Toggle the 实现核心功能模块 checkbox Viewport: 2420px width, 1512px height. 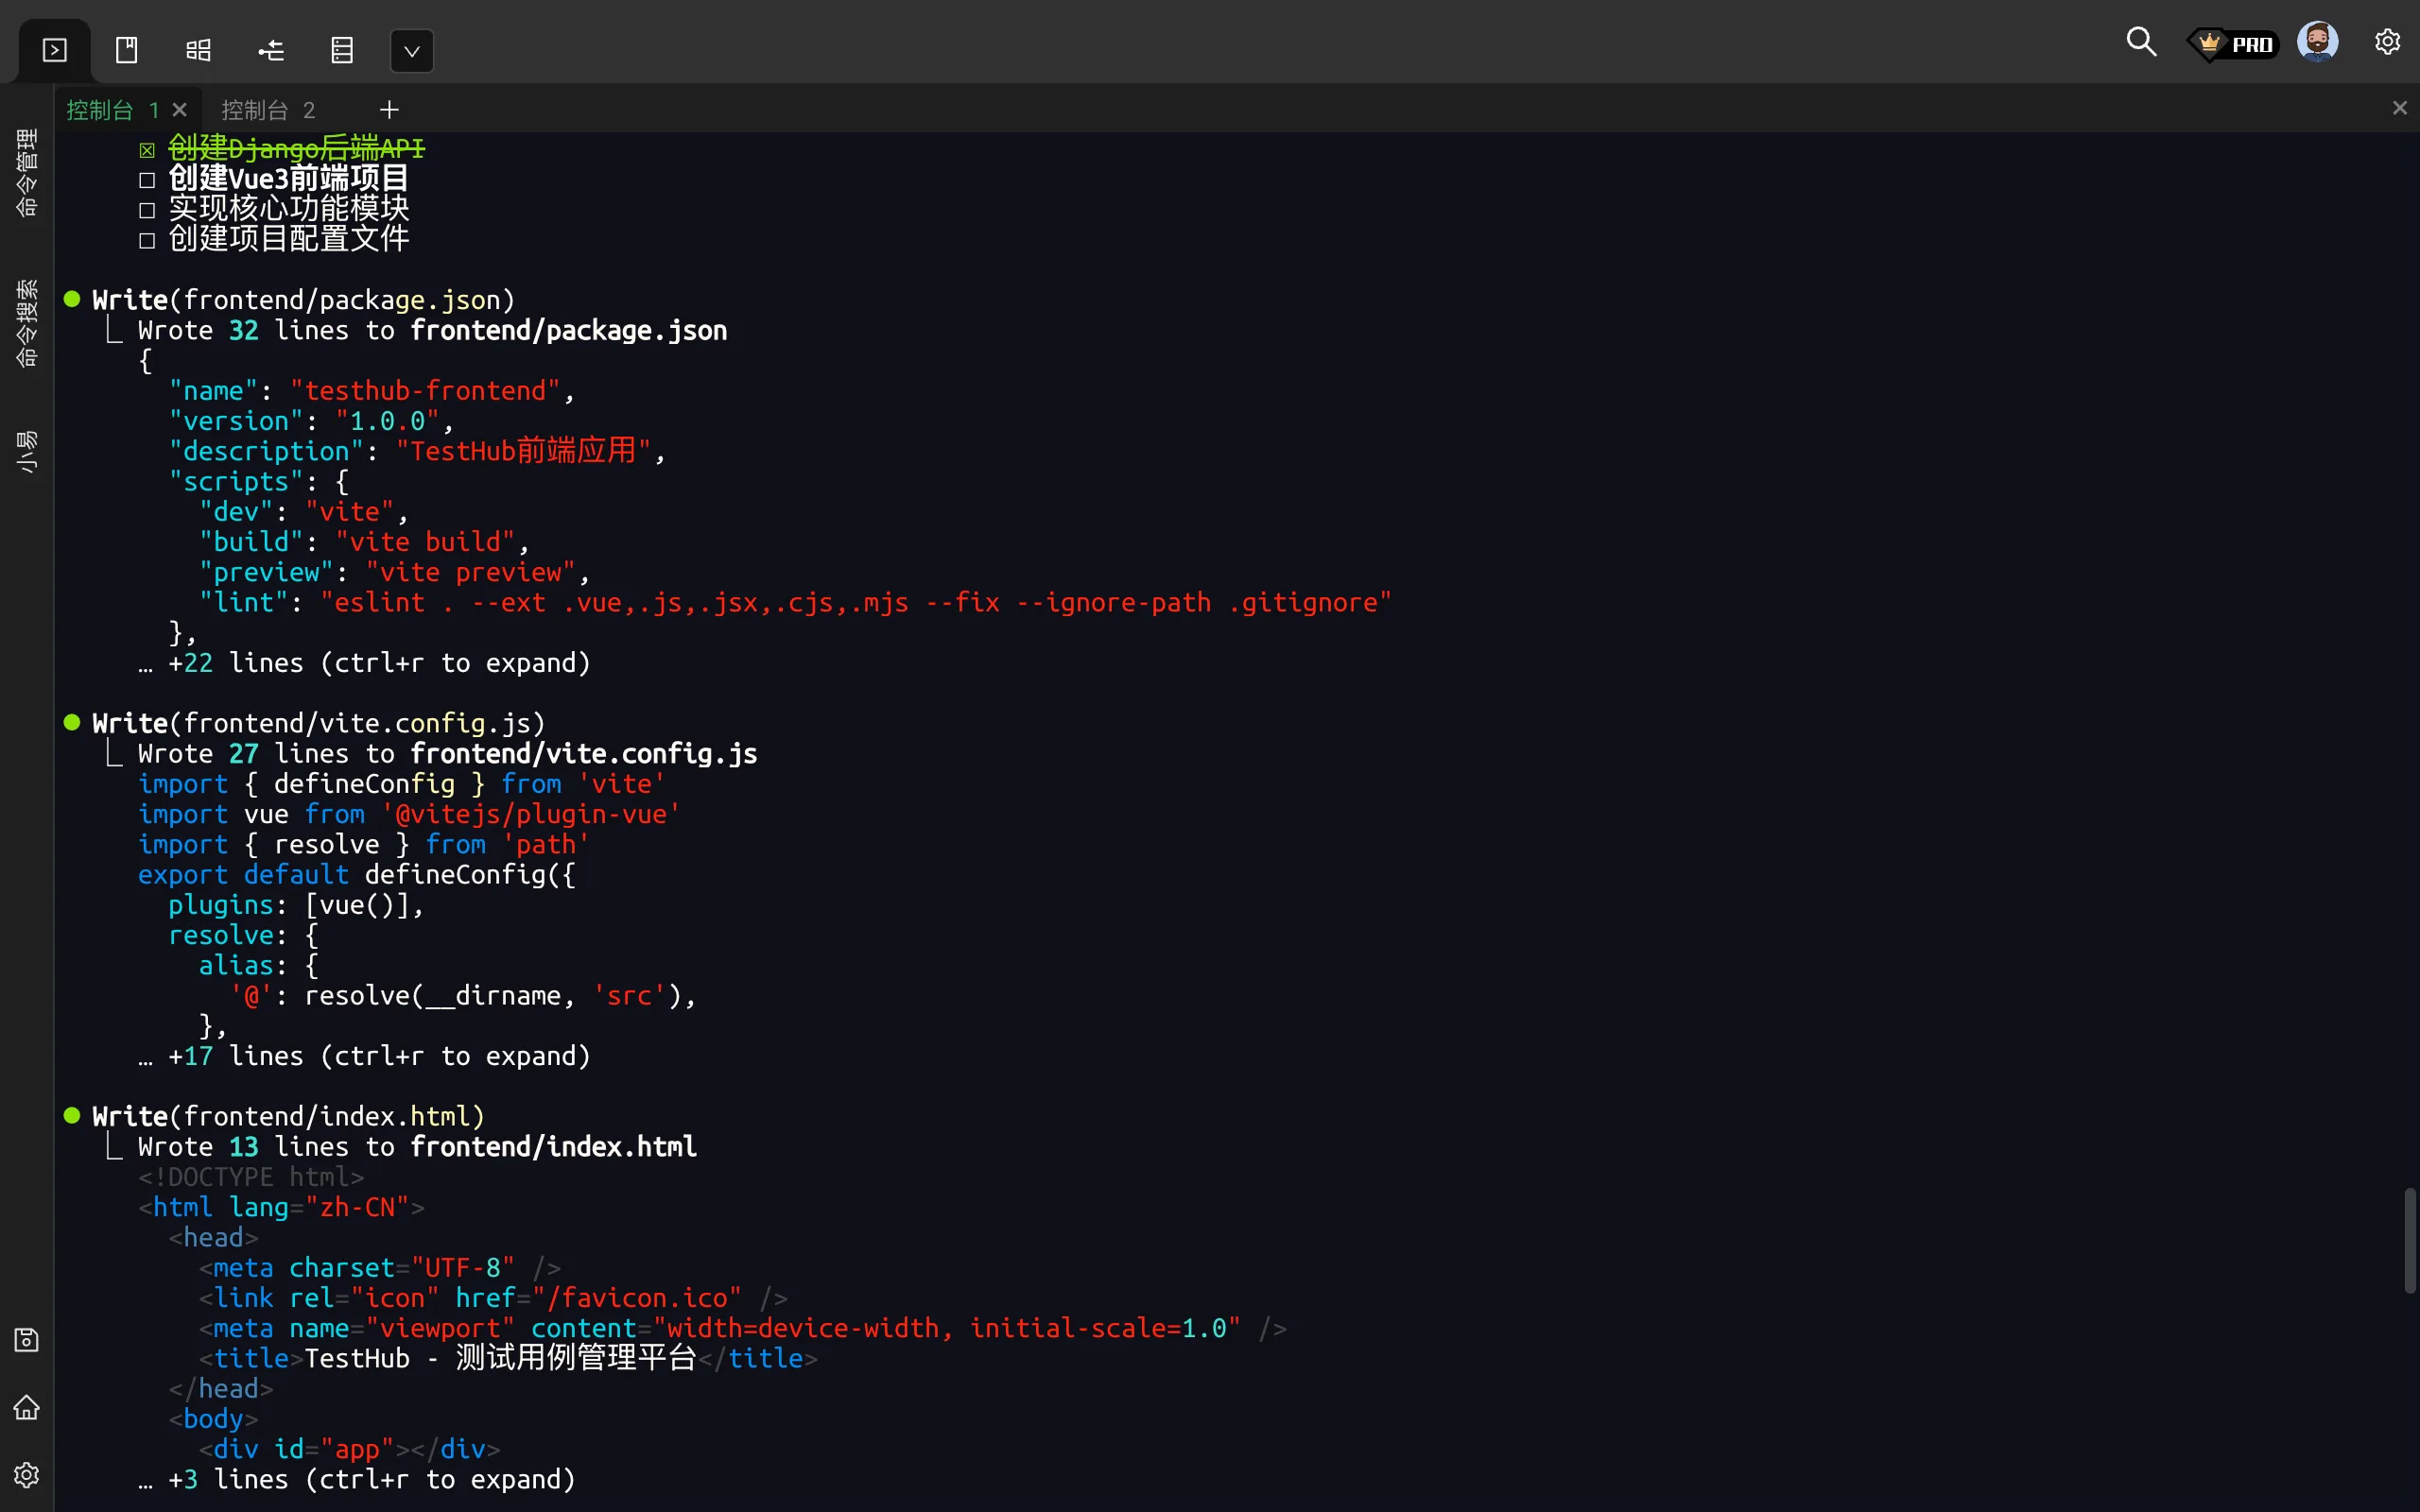click(147, 210)
